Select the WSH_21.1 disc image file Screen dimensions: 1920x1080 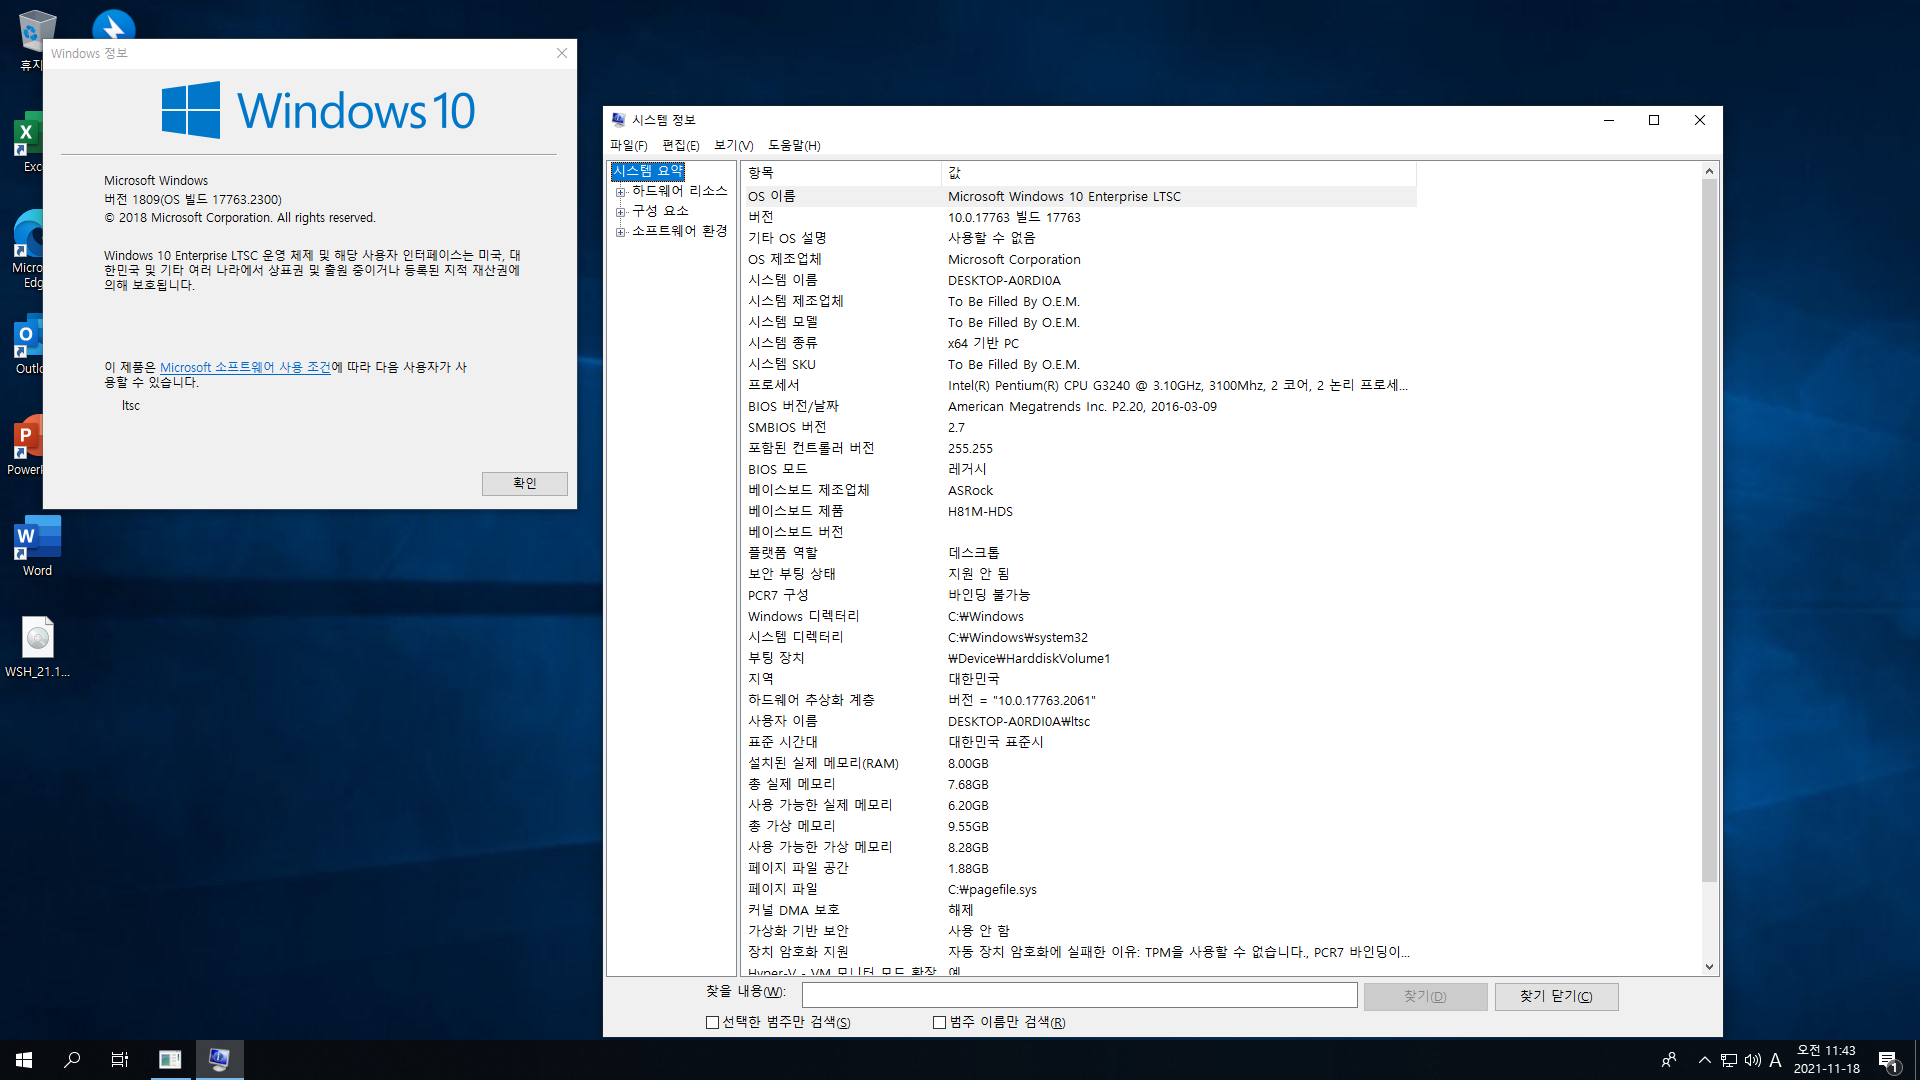pyautogui.click(x=37, y=647)
